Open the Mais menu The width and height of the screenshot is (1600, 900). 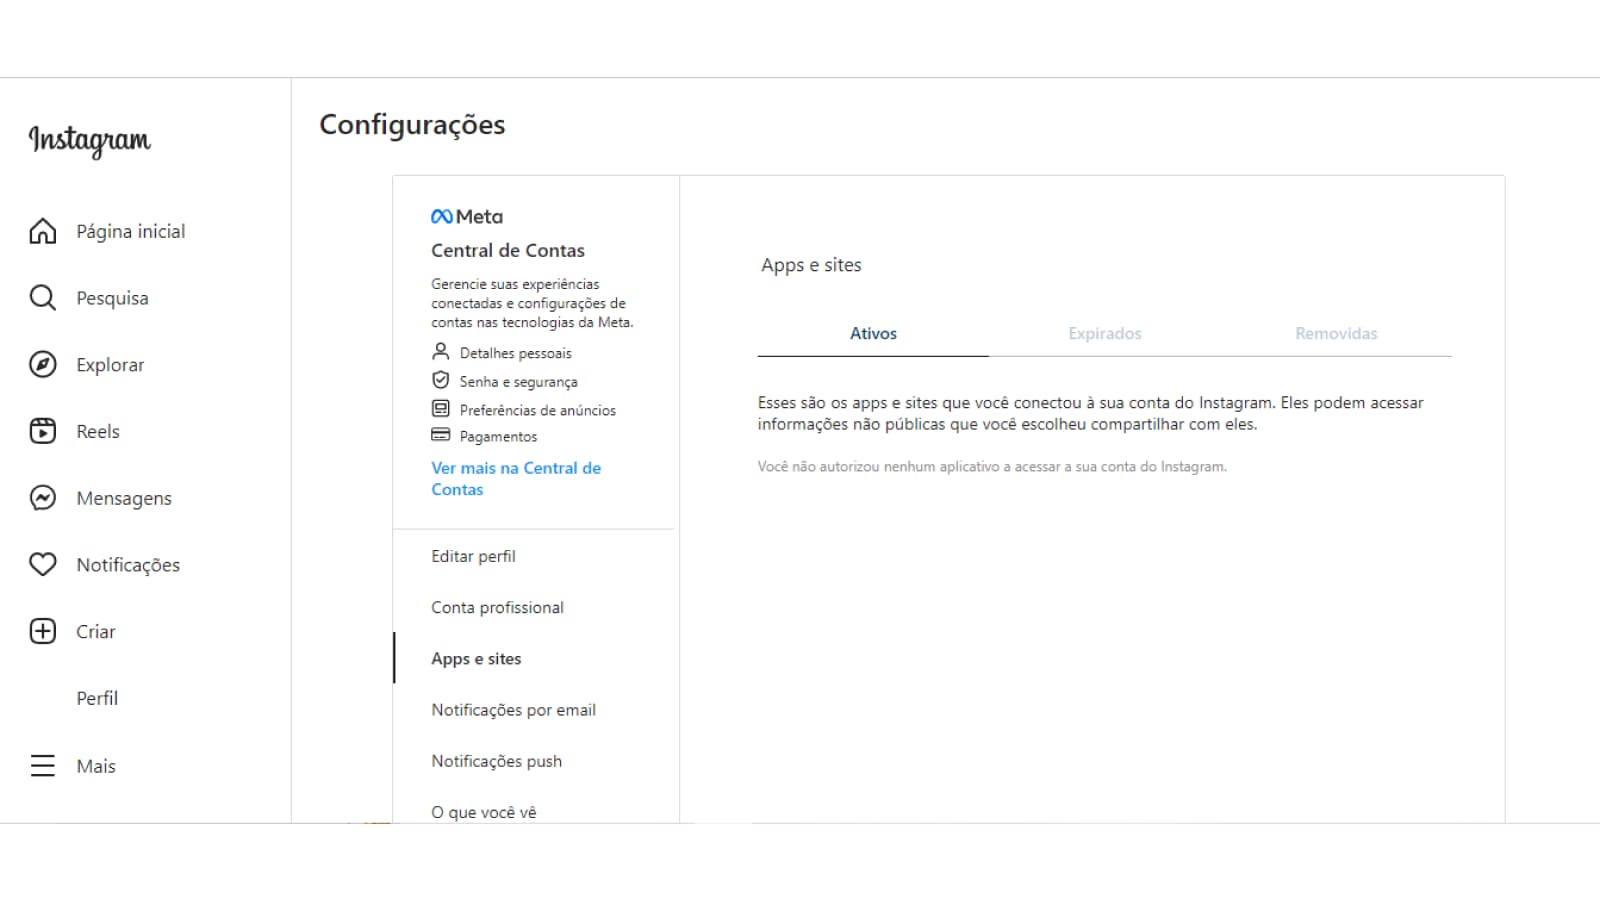coord(96,766)
